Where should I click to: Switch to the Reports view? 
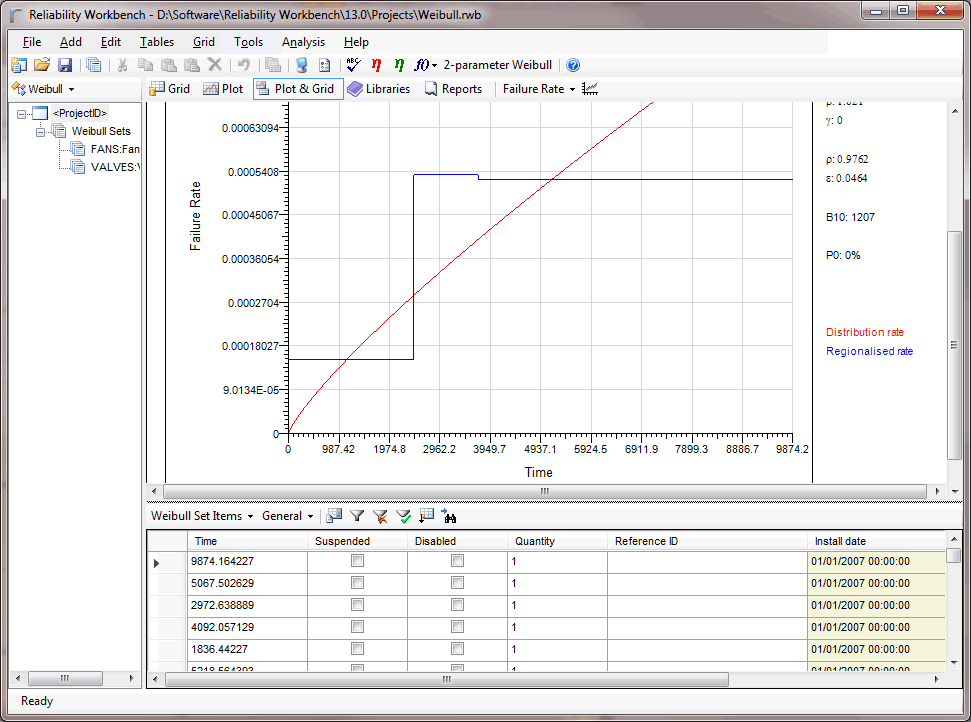453,89
